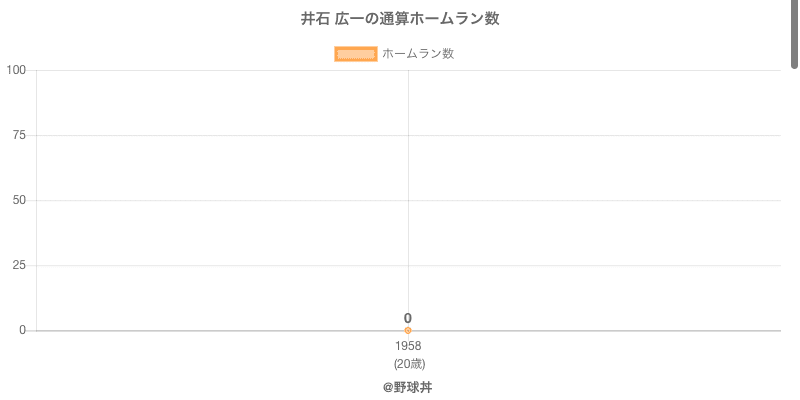This screenshot has width=800, height=400.
Task: Click the 100 y-axis tick label
Action: [x=16, y=70]
